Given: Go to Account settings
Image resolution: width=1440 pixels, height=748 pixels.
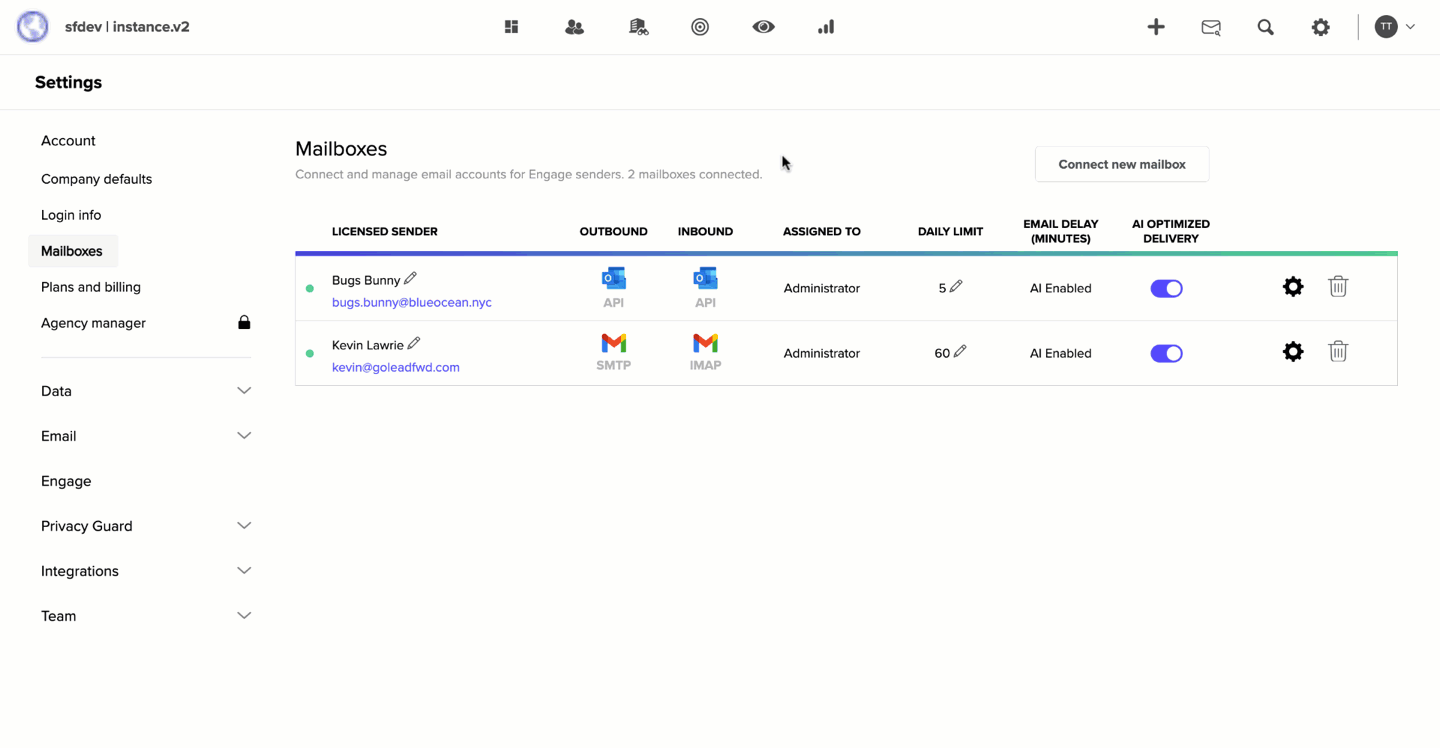Looking at the screenshot, I should (x=68, y=141).
